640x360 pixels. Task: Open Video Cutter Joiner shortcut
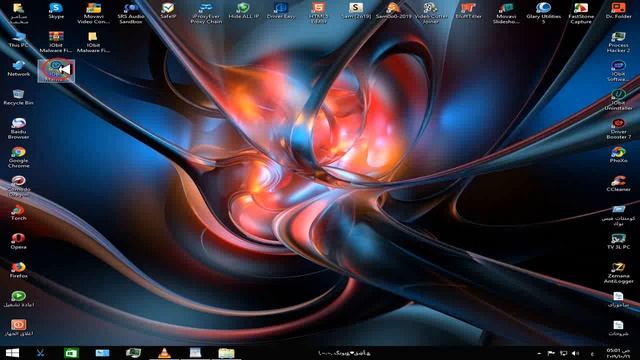[x=431, y=13]
